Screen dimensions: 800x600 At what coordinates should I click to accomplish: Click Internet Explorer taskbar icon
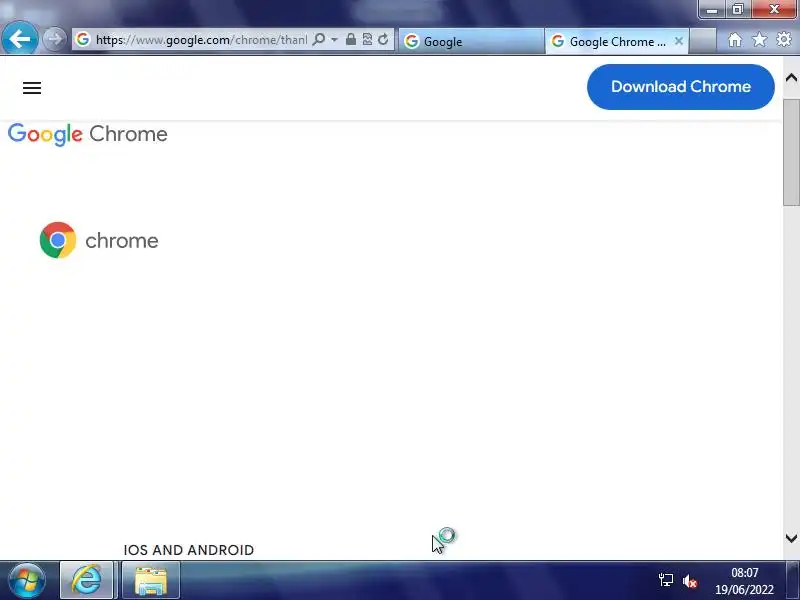coord(86,580)
